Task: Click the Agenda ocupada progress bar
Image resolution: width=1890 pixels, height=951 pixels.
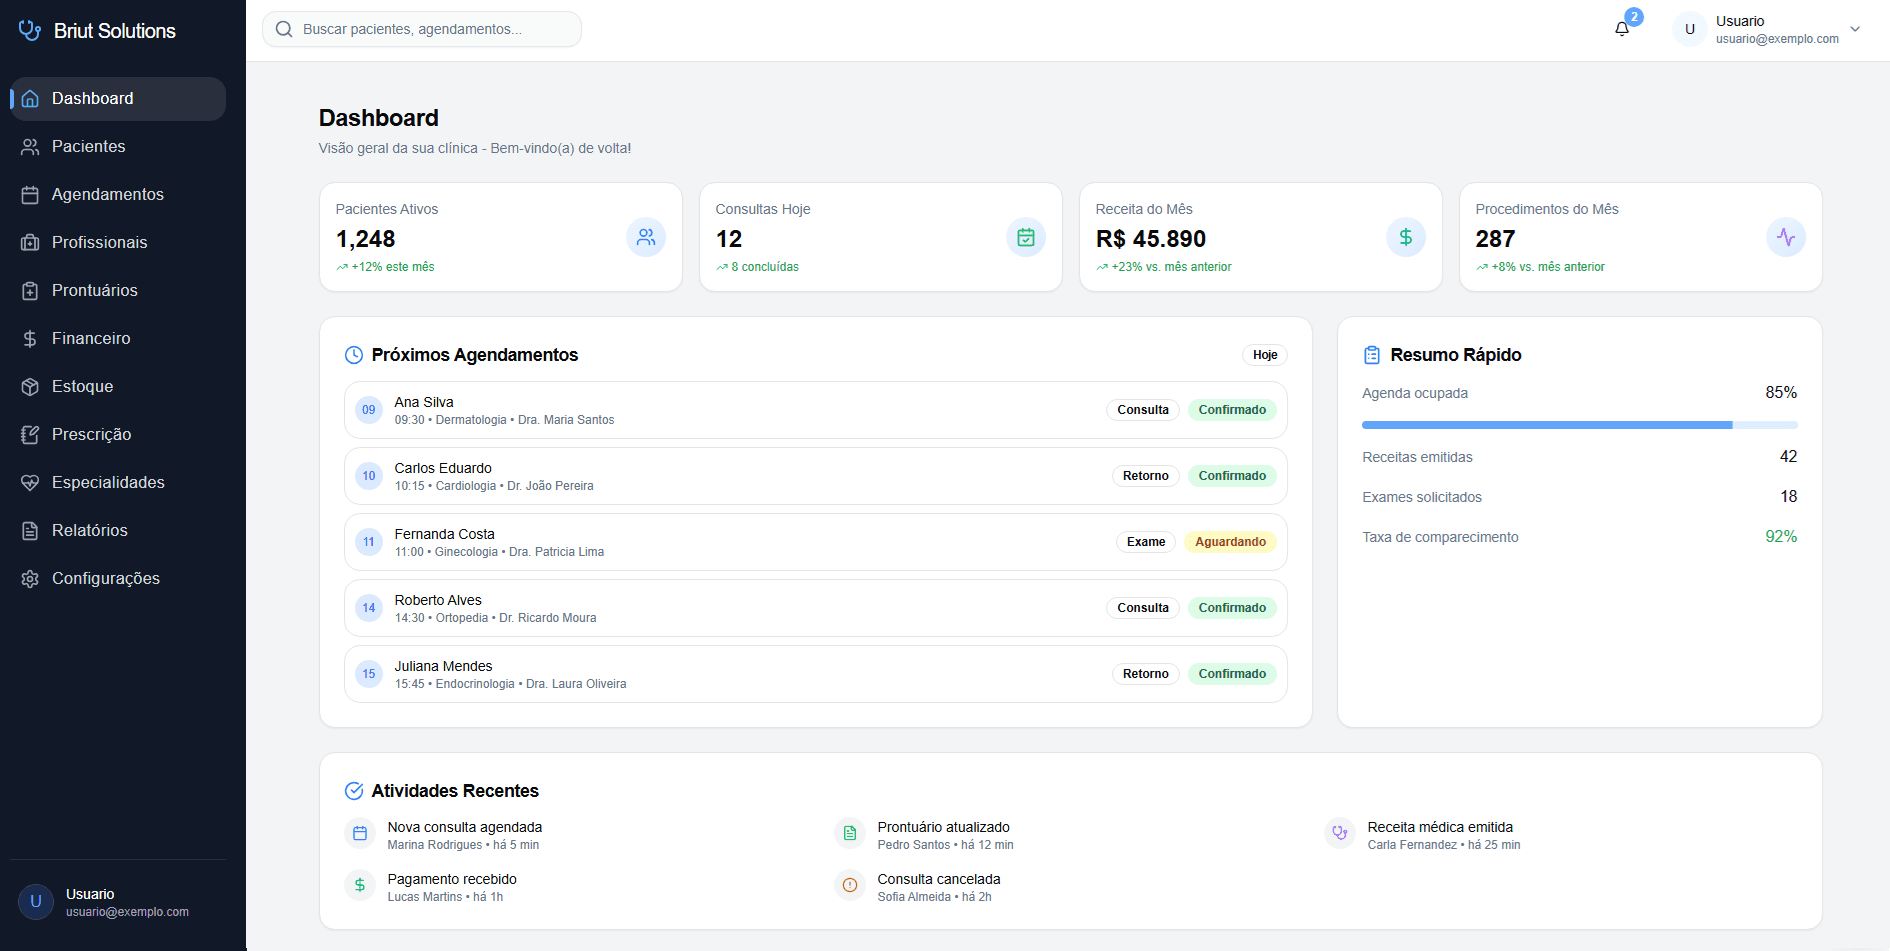Action: pyautogui.click(x=1578, y=424)
